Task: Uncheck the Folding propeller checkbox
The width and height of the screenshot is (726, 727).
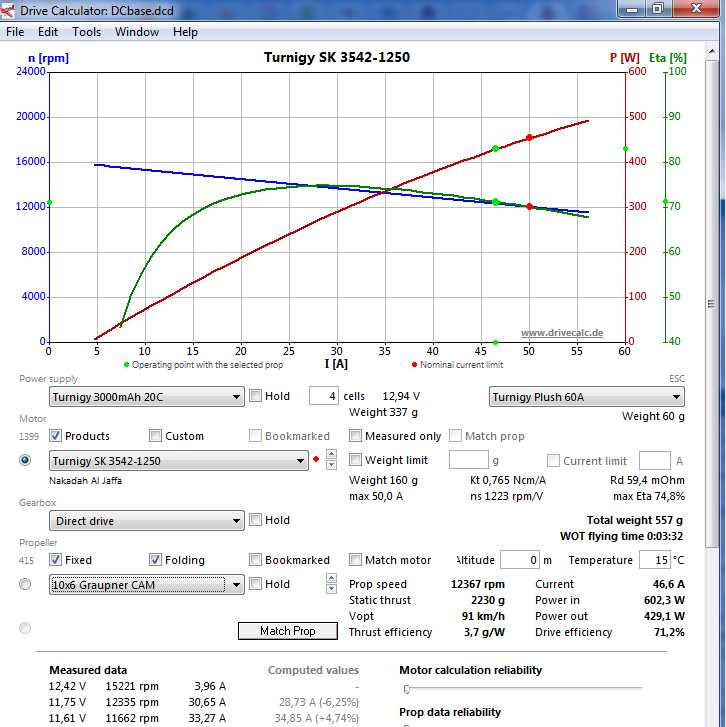Action: pos(156,560)
